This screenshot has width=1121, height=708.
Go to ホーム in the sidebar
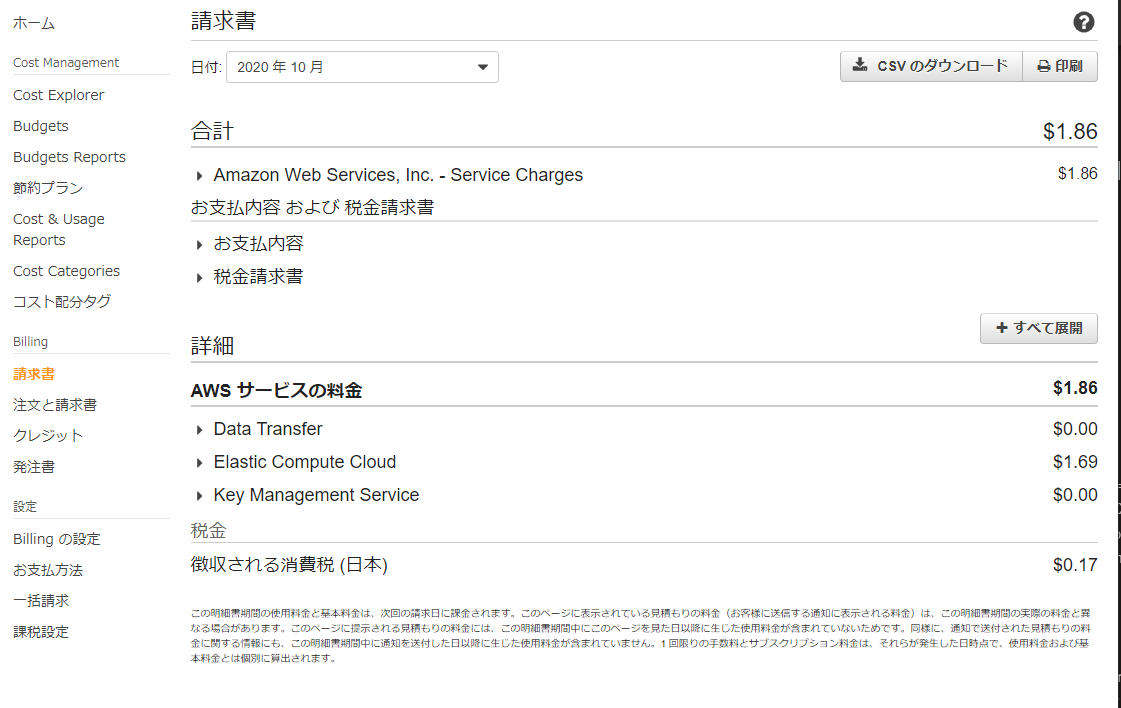(x=34, y=23)
